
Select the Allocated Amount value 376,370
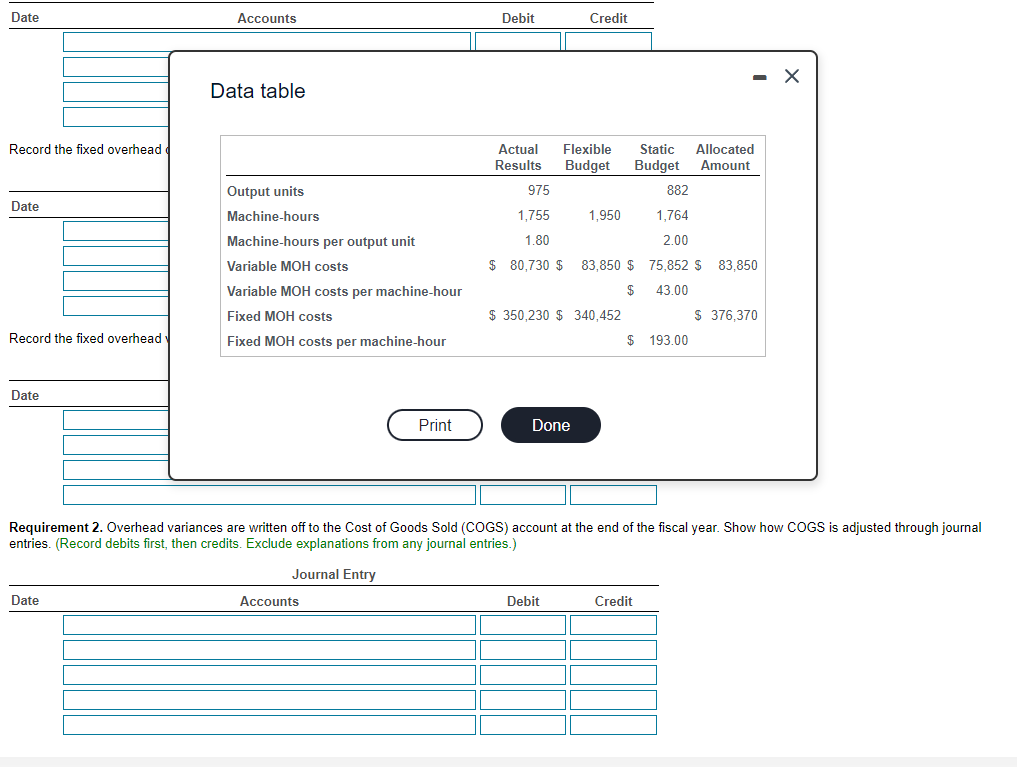[740, 315]
